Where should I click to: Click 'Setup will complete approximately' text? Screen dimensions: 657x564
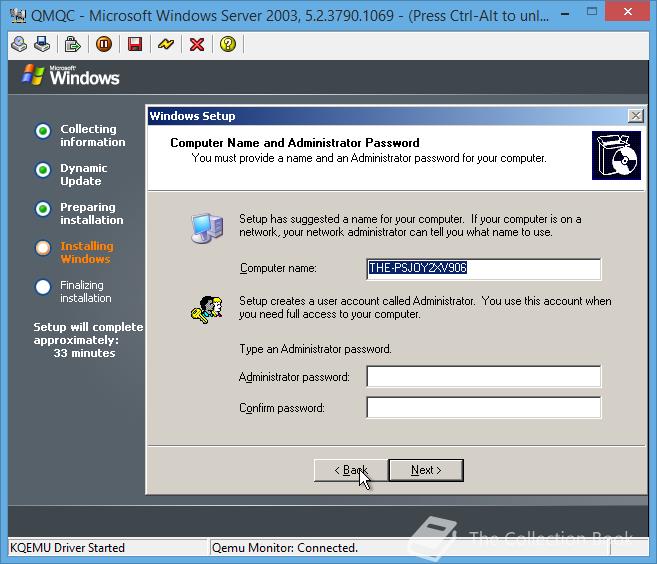(88, 334)
